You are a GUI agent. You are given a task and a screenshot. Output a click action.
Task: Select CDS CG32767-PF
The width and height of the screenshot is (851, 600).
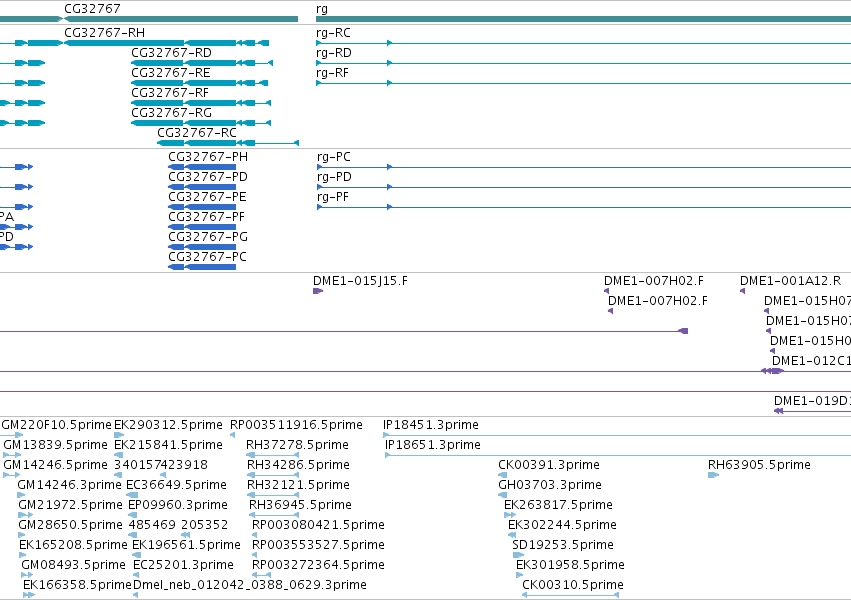coord(206,217)
